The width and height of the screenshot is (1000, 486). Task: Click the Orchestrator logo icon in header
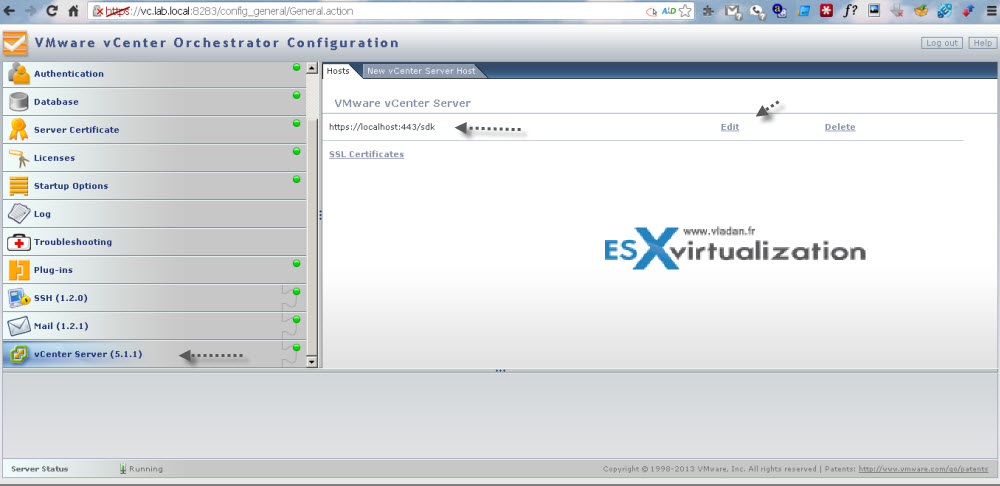pos(15,43)
